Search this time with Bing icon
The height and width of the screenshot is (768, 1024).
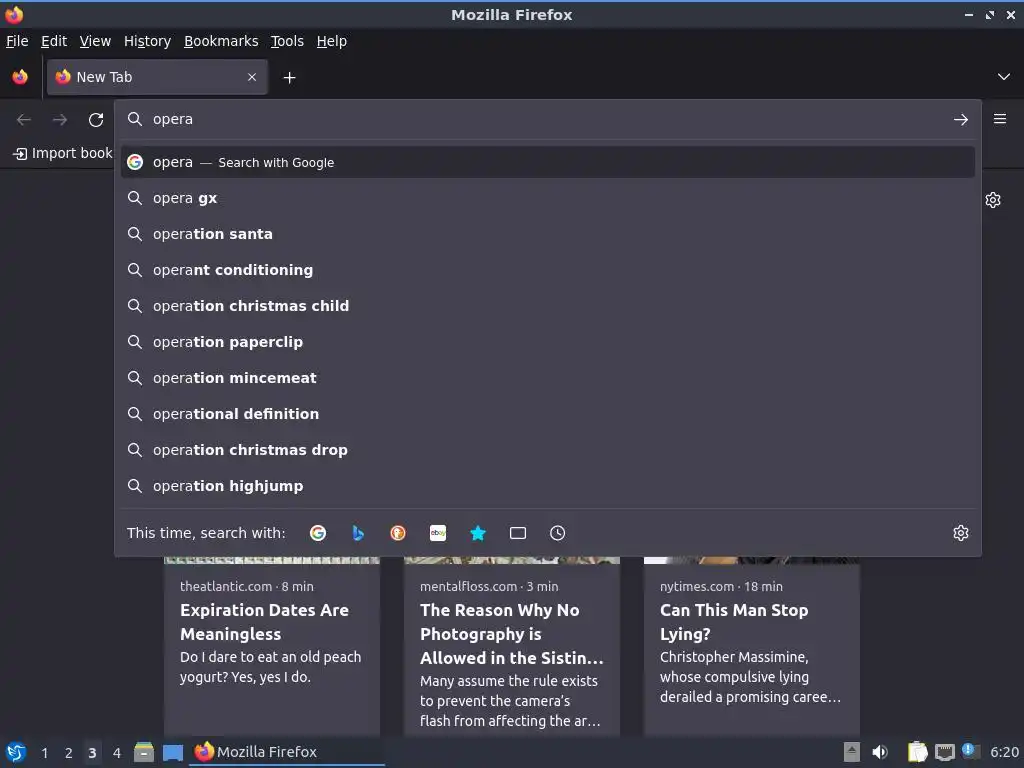(x=358, y=533)
